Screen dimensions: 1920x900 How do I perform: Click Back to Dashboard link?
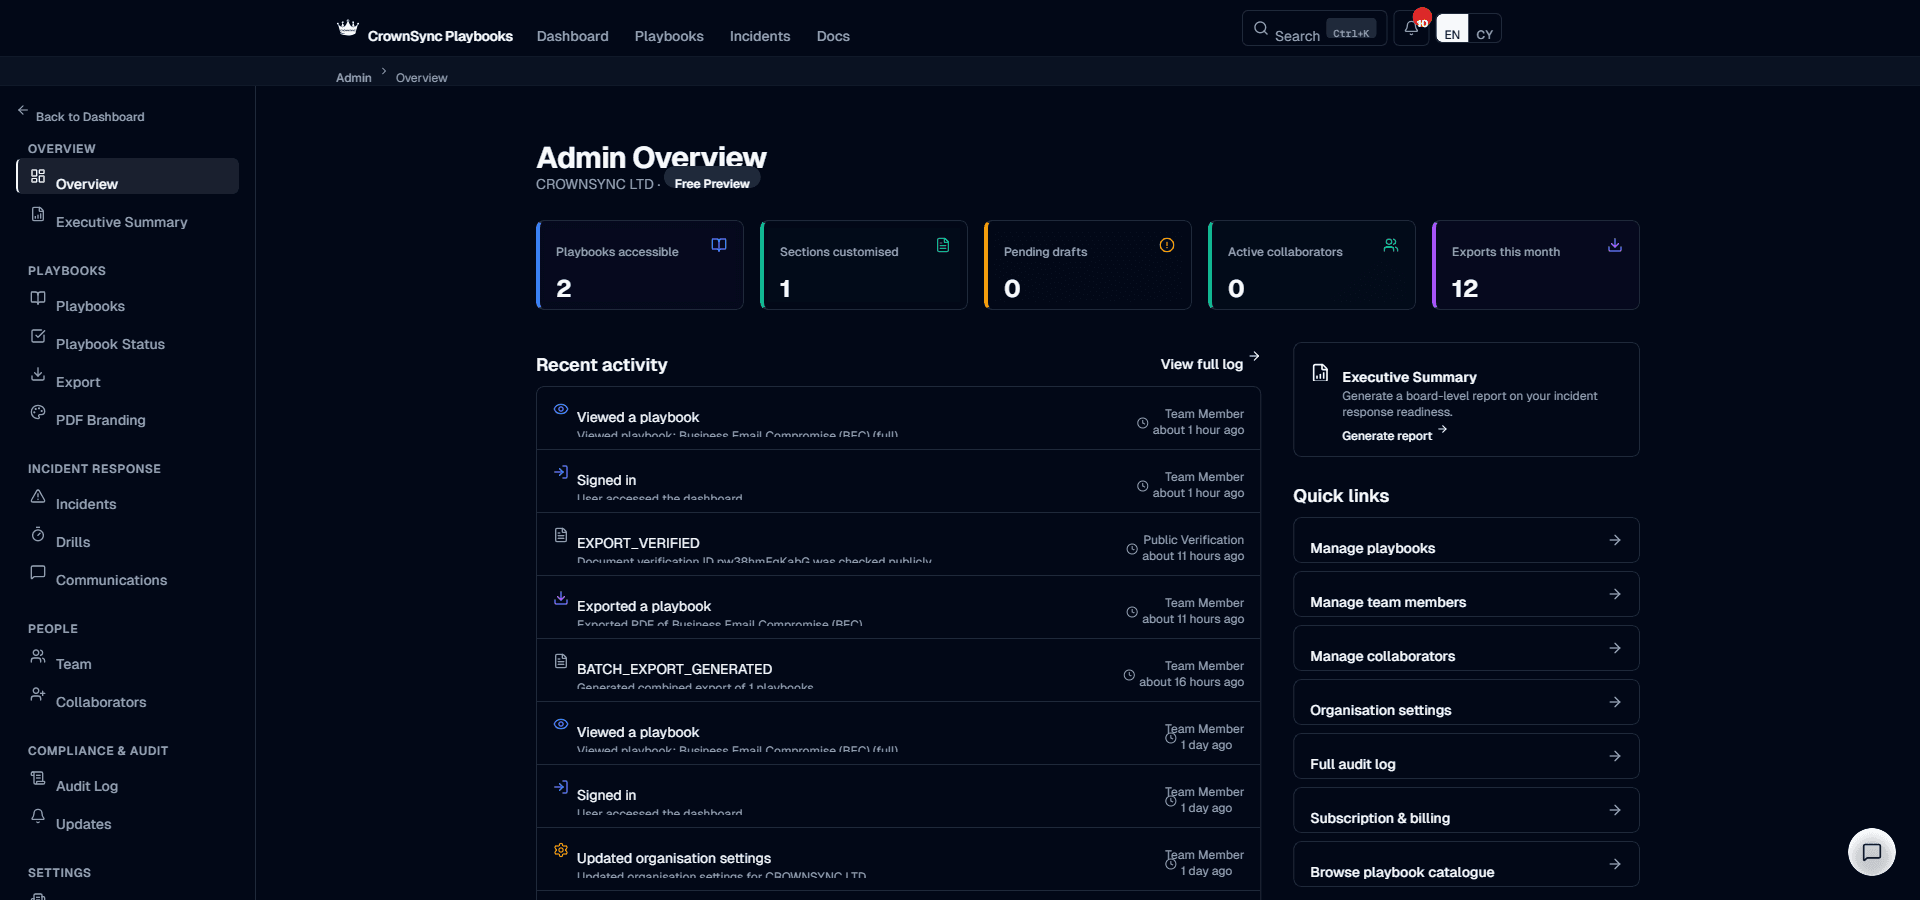tap(81, 116)
